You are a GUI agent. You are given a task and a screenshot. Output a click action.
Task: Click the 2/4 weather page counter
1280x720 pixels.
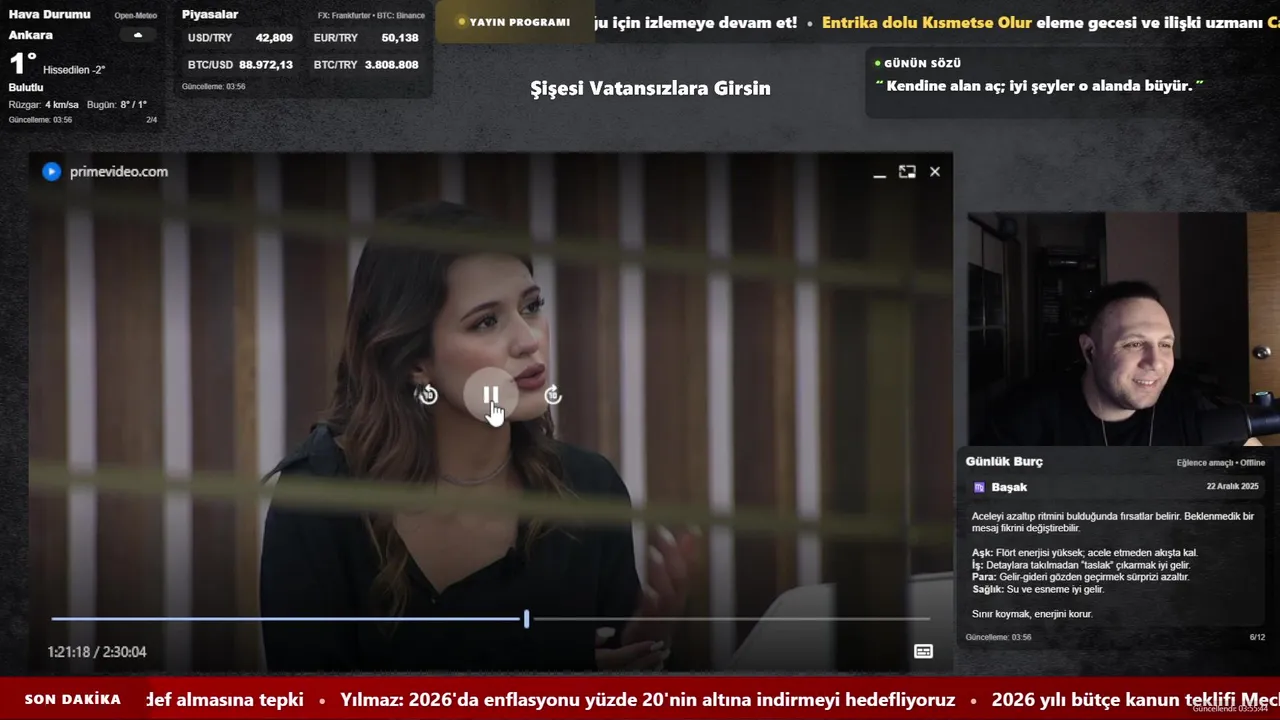(x=152, y=120)
